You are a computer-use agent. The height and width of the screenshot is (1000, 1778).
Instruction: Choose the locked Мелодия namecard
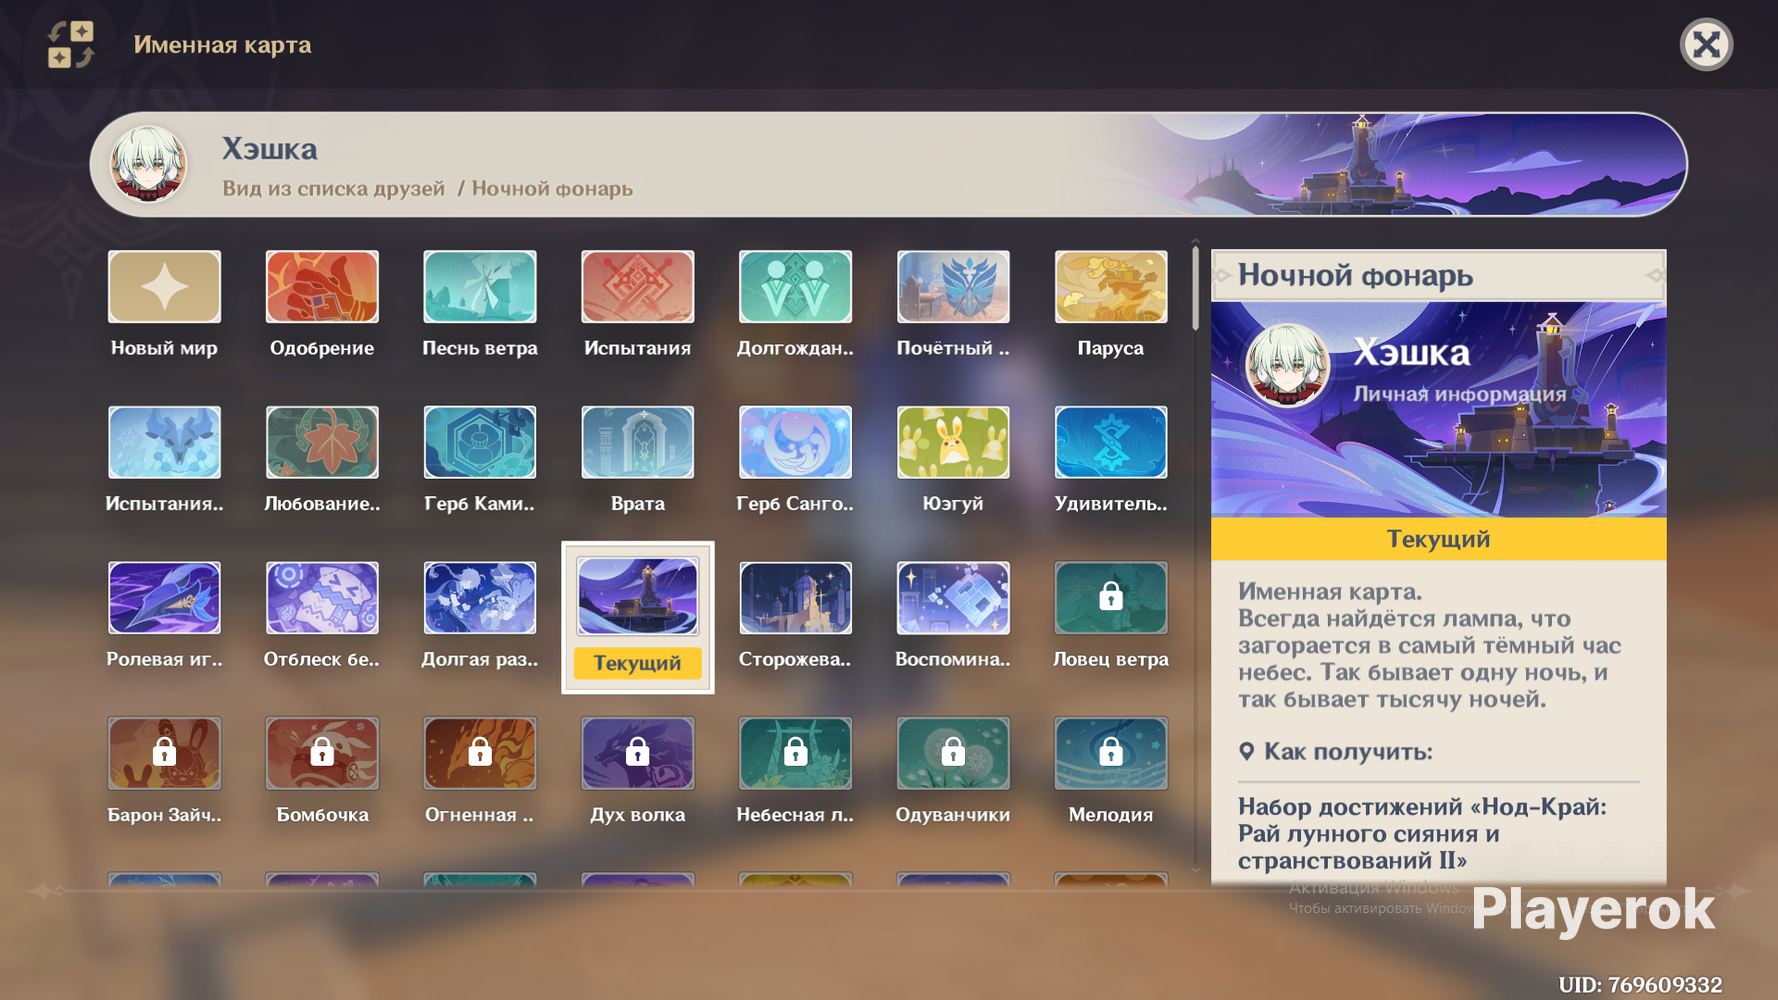point(1111,753)
